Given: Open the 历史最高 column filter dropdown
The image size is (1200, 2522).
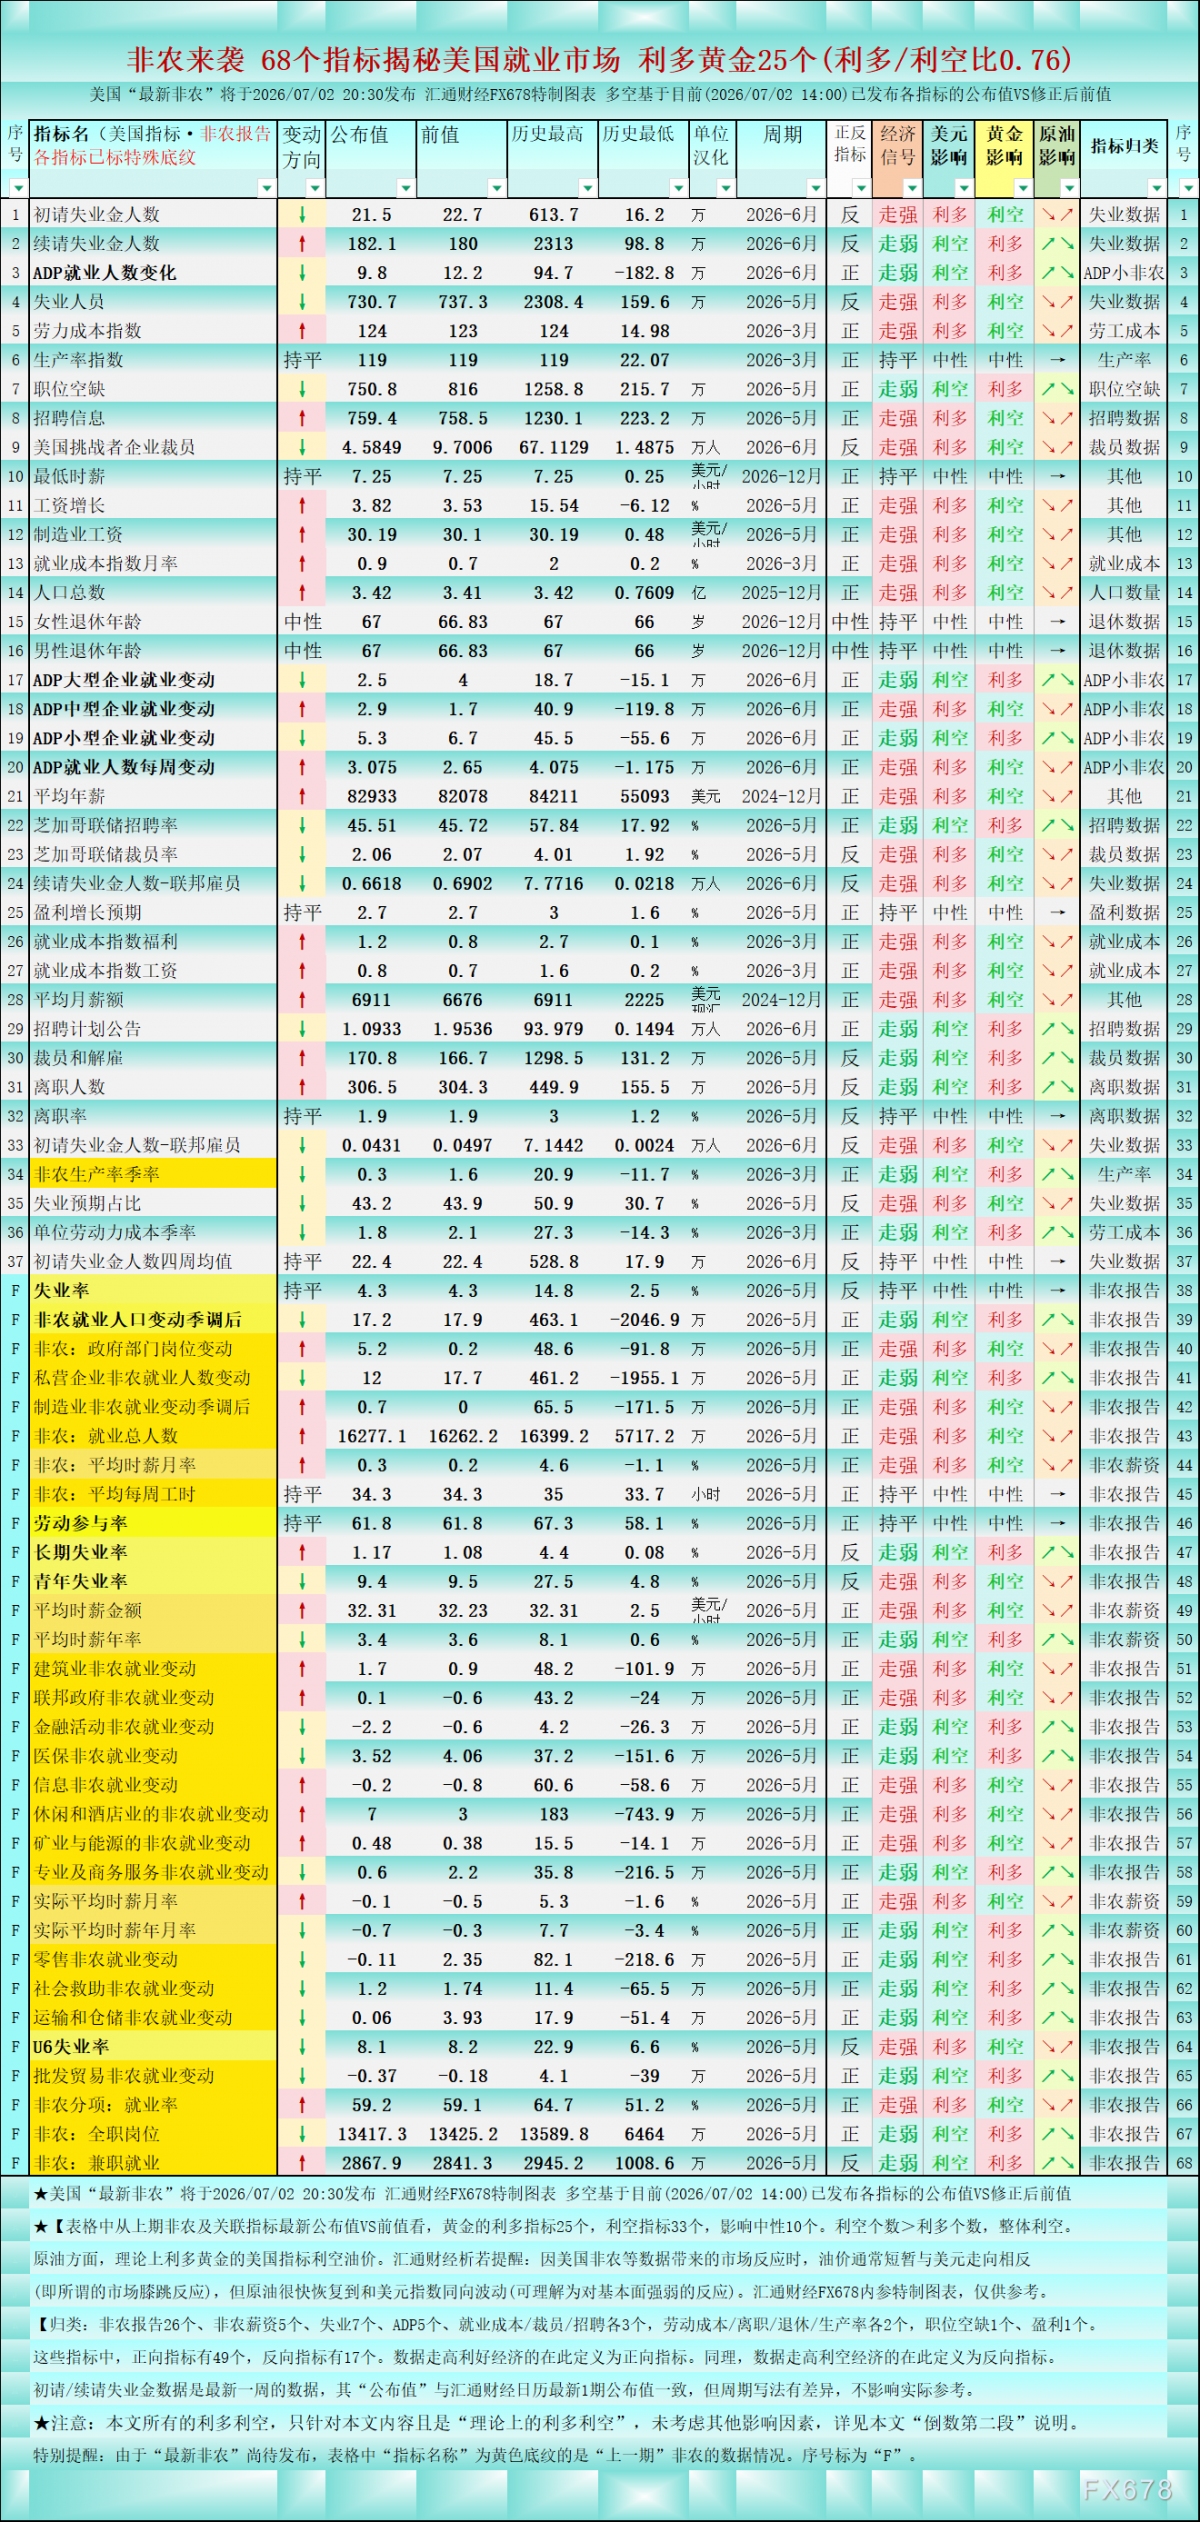Looking at the screenshot, I should coord(587,187).
